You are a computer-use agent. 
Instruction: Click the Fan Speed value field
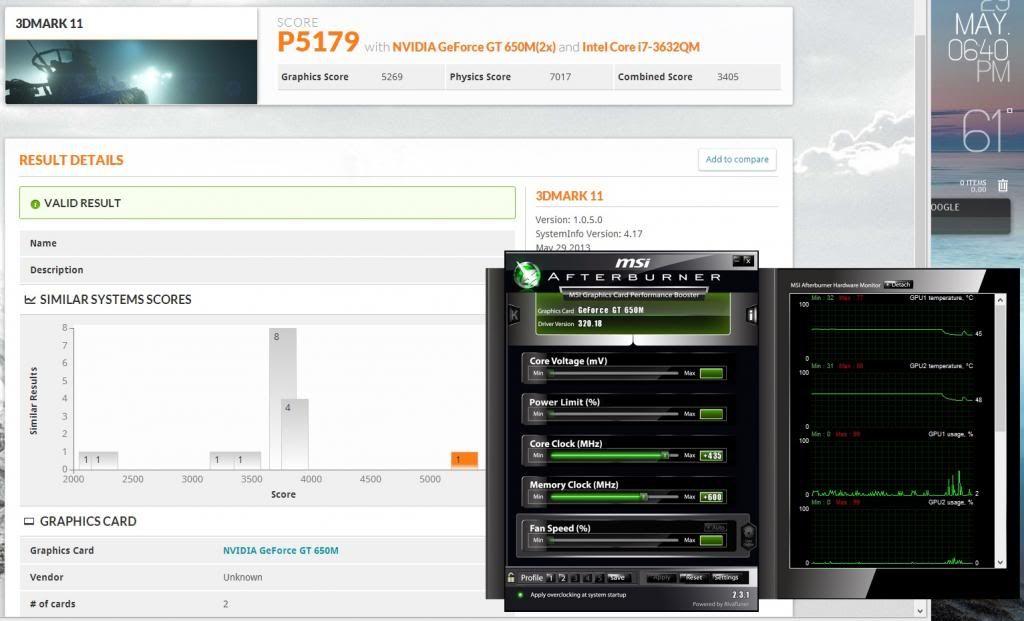[x=711, y=541]
